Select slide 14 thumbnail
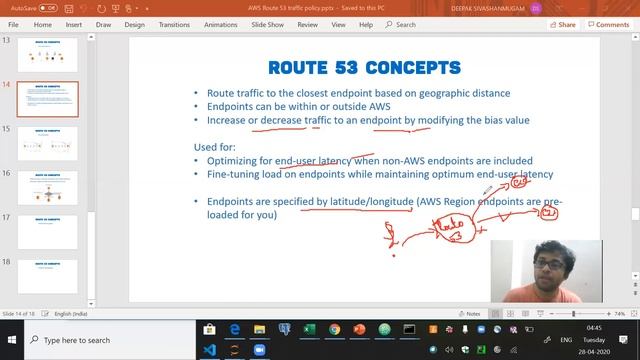This screenshot has width=640, height=360. (x=47, y=99)
